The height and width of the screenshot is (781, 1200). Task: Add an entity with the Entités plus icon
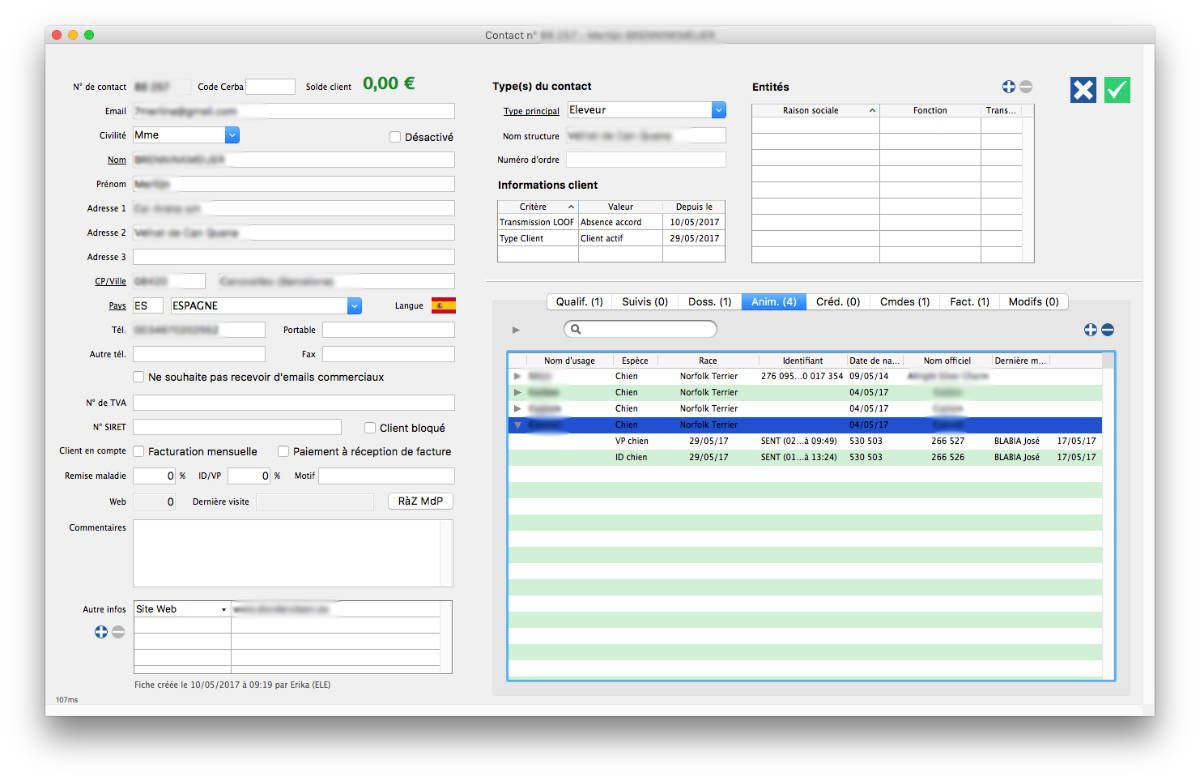click(x=1009, y=87)
